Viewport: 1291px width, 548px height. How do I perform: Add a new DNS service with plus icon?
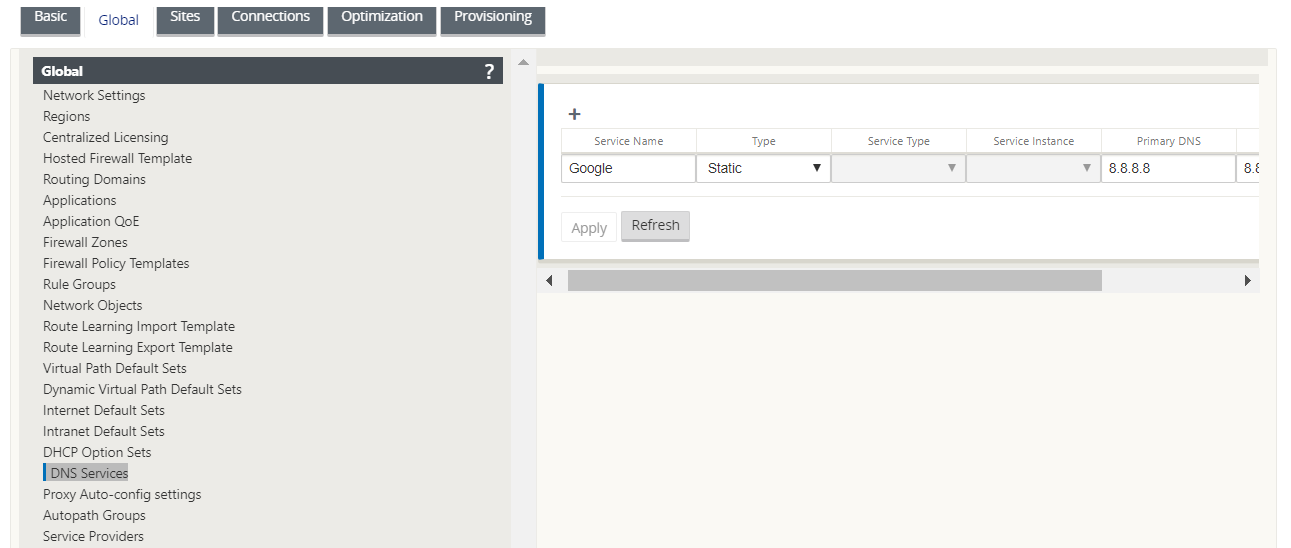[x=574, y=115]
